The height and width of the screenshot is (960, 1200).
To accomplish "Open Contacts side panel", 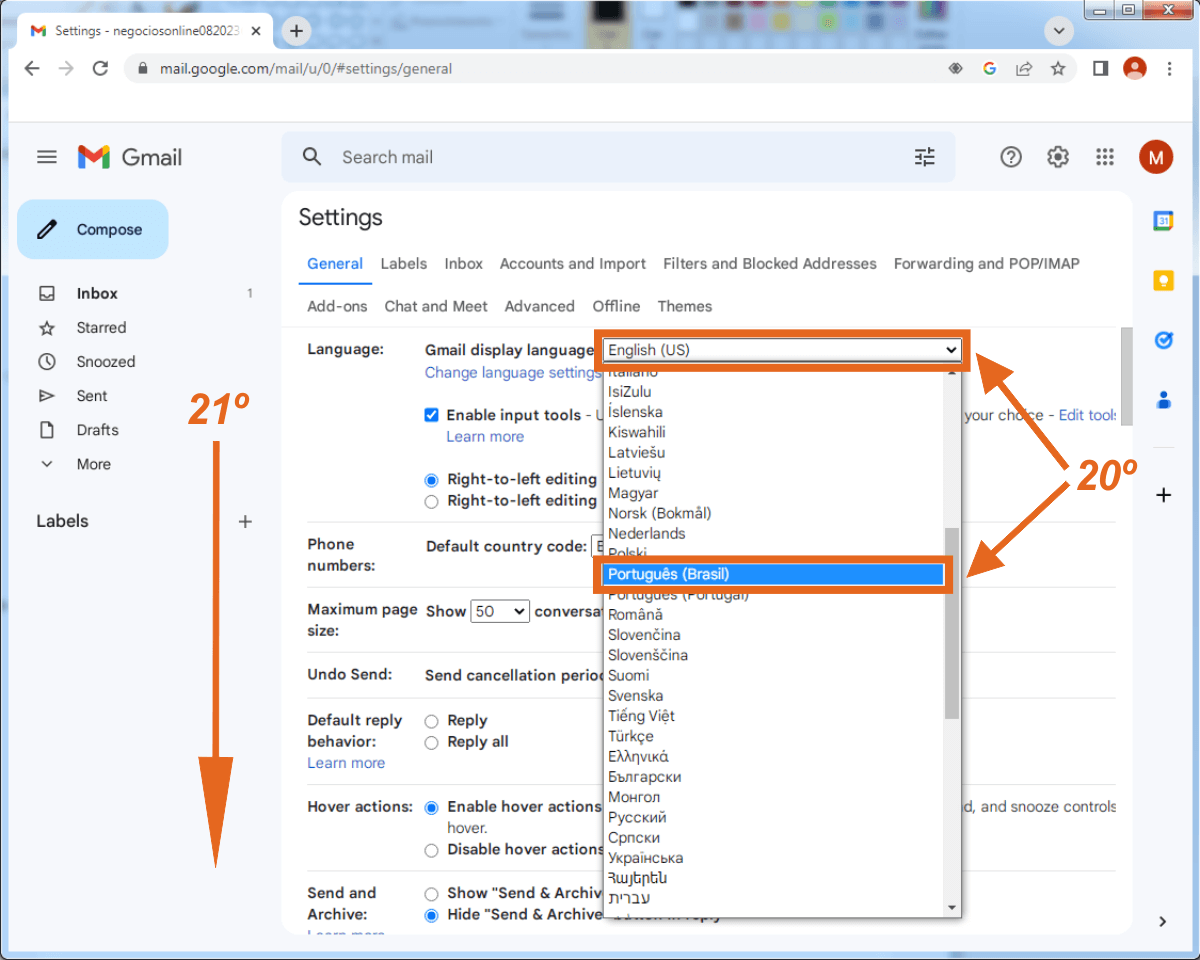I will point(1163,400).
